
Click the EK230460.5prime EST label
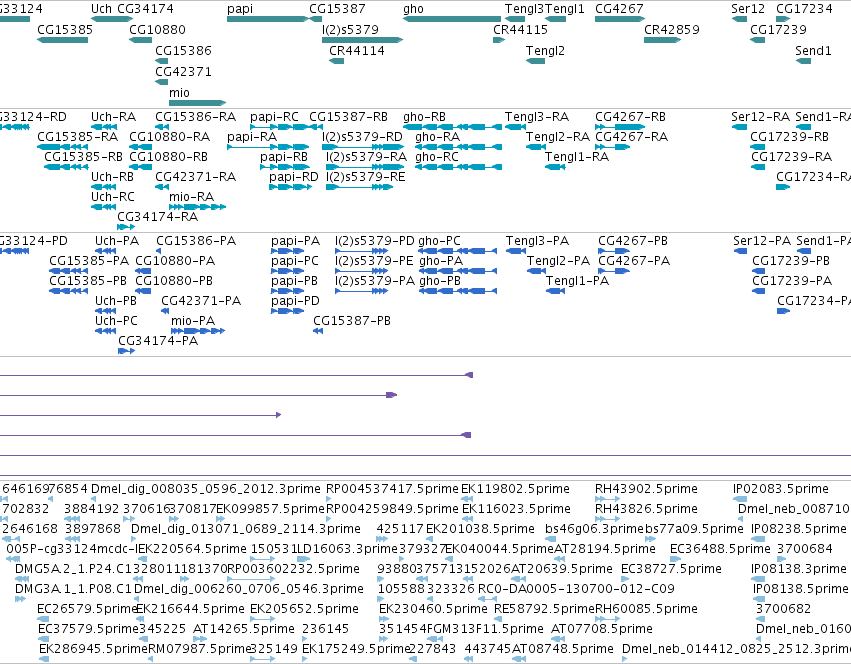click(x=433, y=609)
